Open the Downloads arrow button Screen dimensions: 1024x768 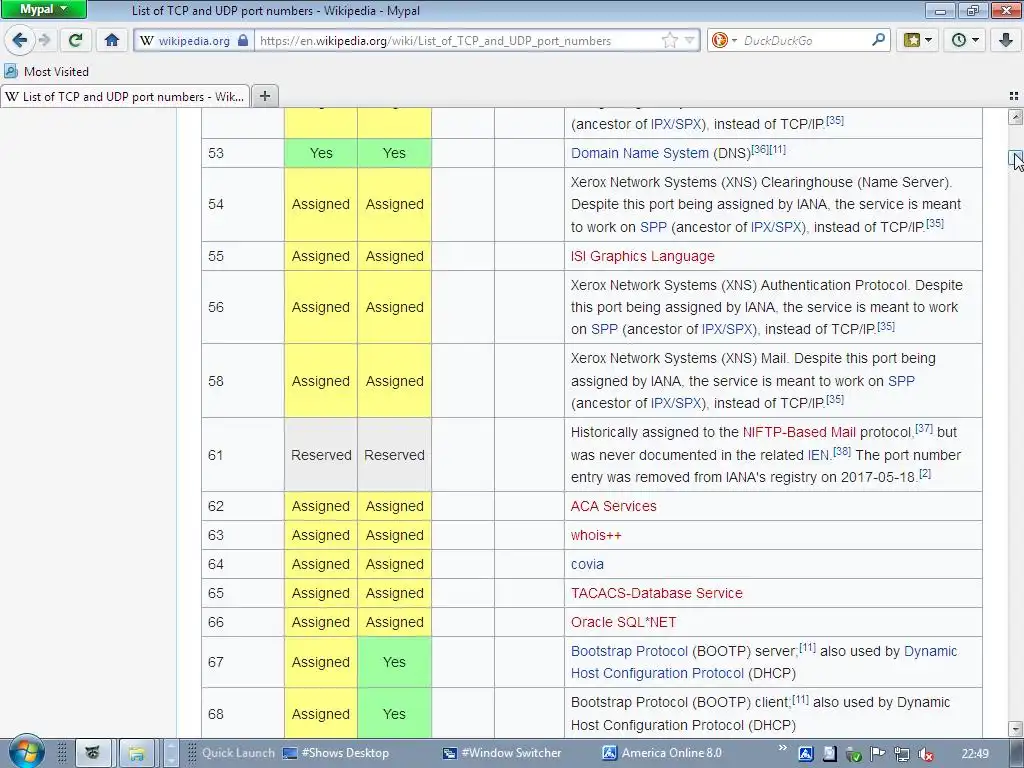[x=1006, y=40]
